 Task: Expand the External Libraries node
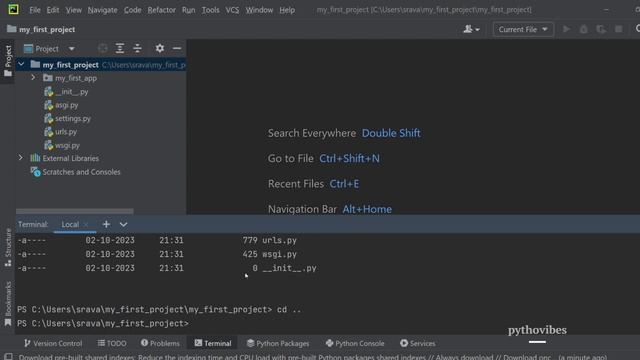point(21,158)
